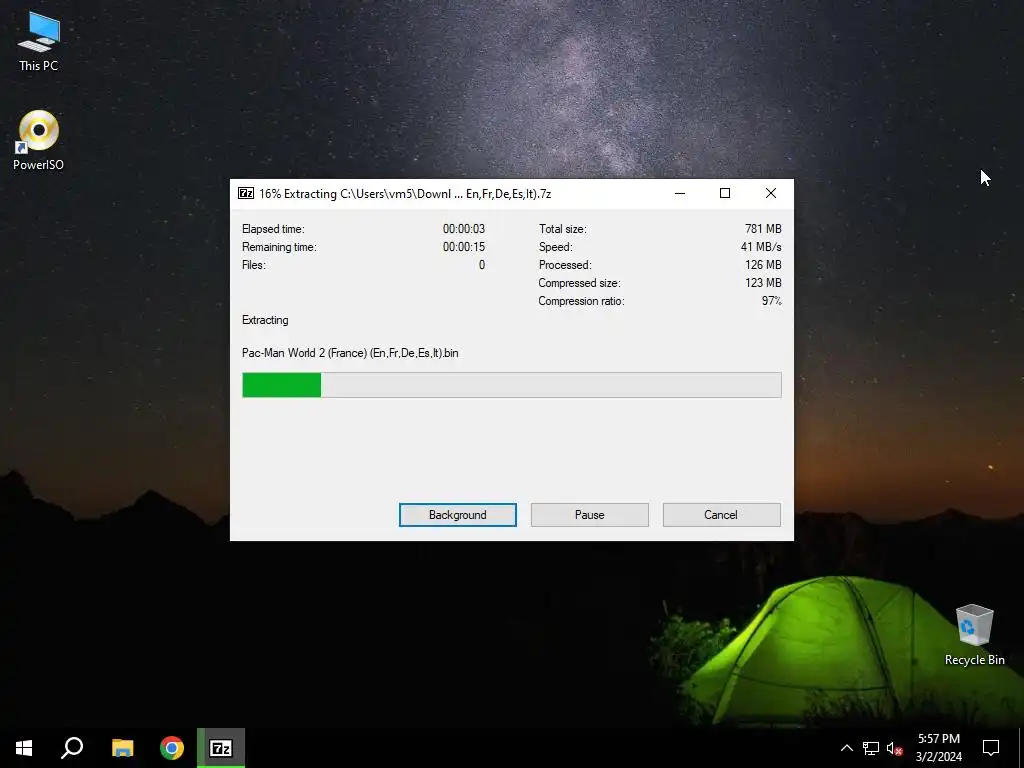The image size is (1024, 768).
Task: Open the This PC desktop icon
Action: (x=39, y=42)
